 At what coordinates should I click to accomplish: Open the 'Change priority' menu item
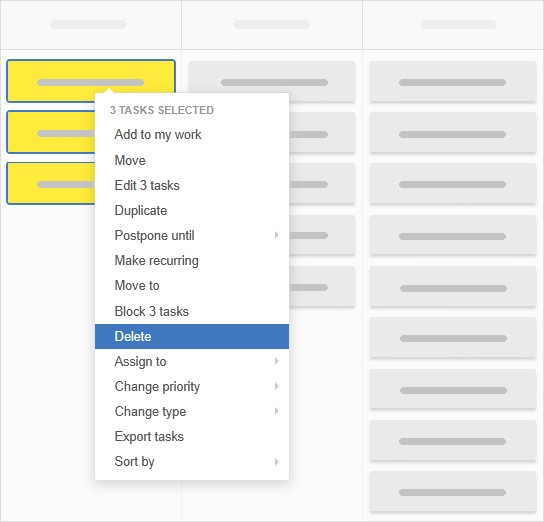click(192, 386)
